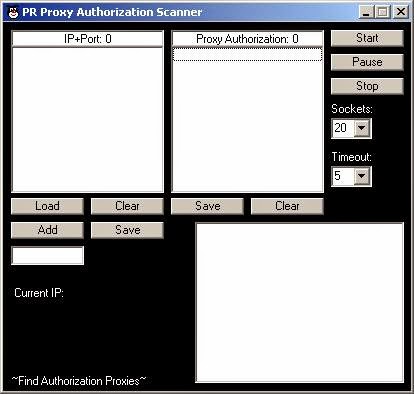Image resolution: width=414 pixels, height=394 pixels.
Task: Open the Sockets dropdown arrow
Action: tap(362, 128)
